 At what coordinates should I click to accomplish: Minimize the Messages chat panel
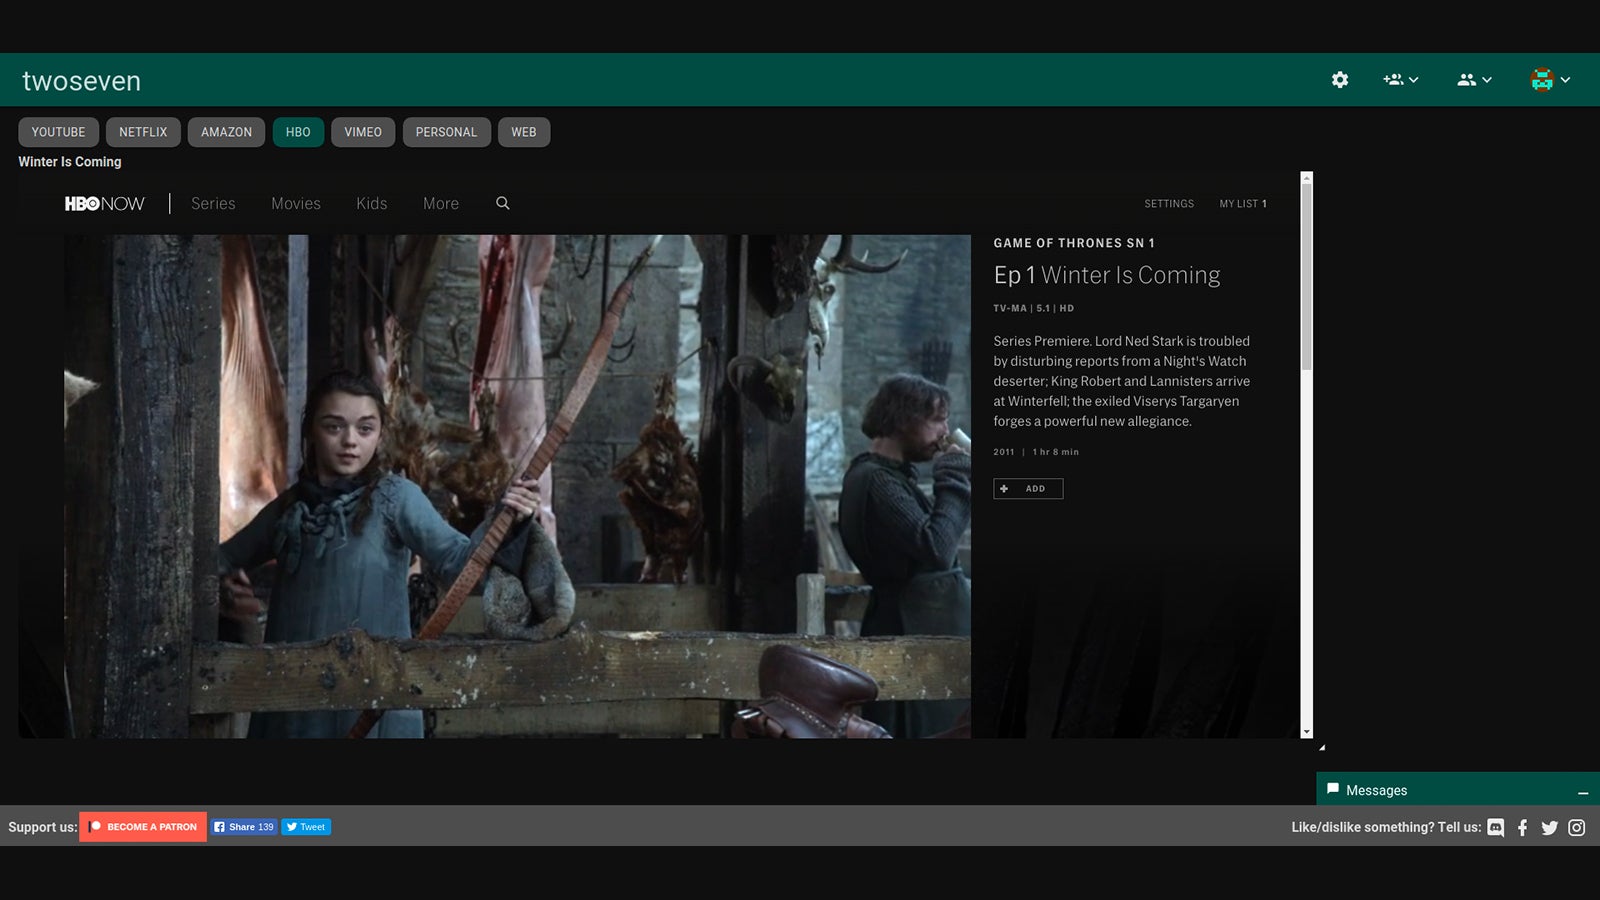[1583, 792]
